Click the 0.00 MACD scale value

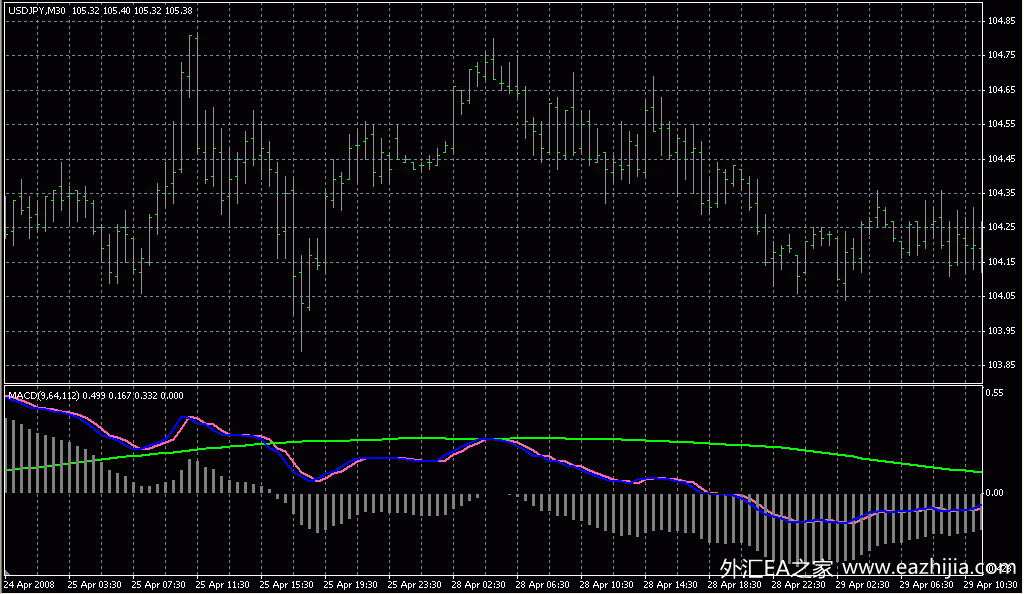point(994,493)
